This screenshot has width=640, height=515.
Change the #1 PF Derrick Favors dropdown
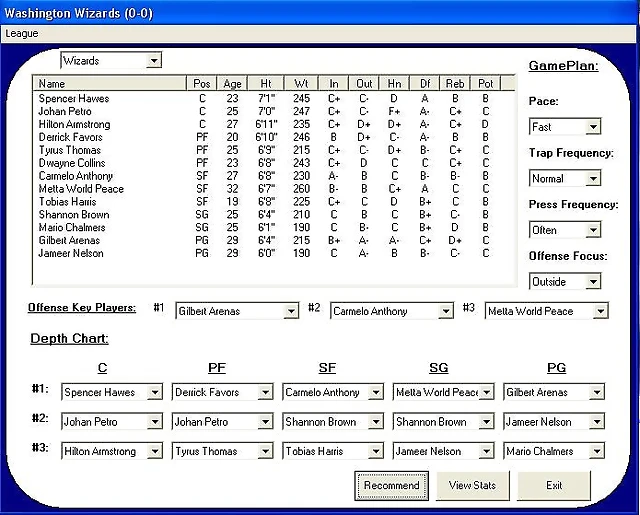(222, 392)
